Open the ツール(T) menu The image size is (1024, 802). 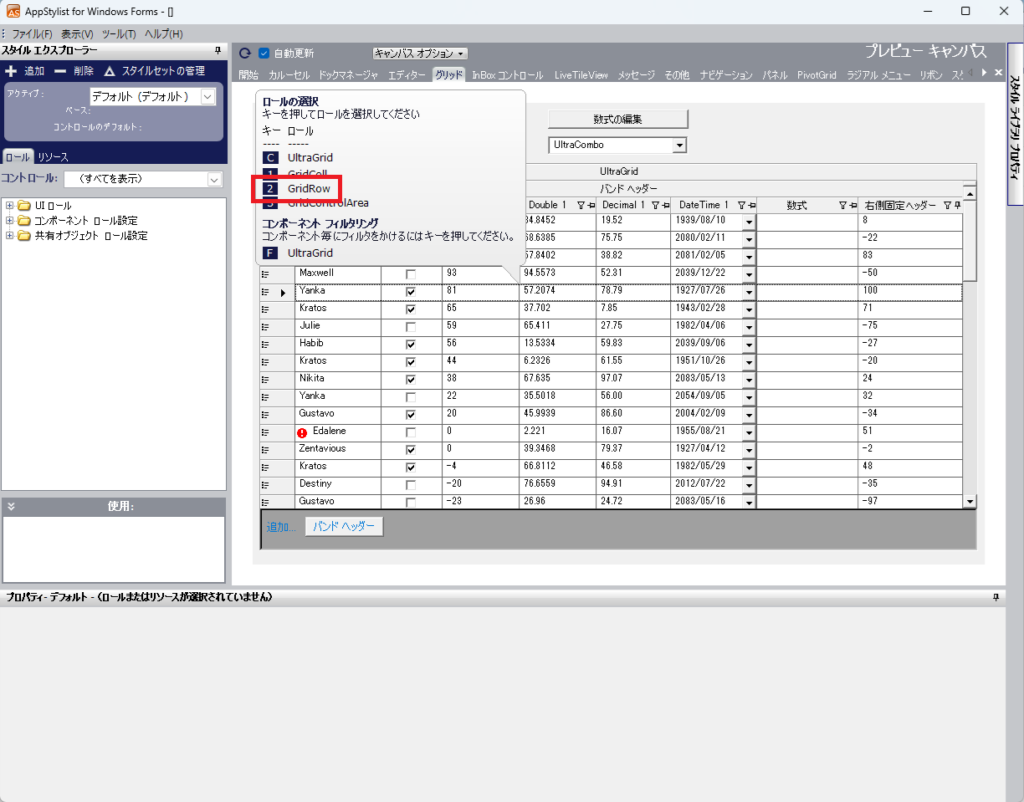pos(119,34)
